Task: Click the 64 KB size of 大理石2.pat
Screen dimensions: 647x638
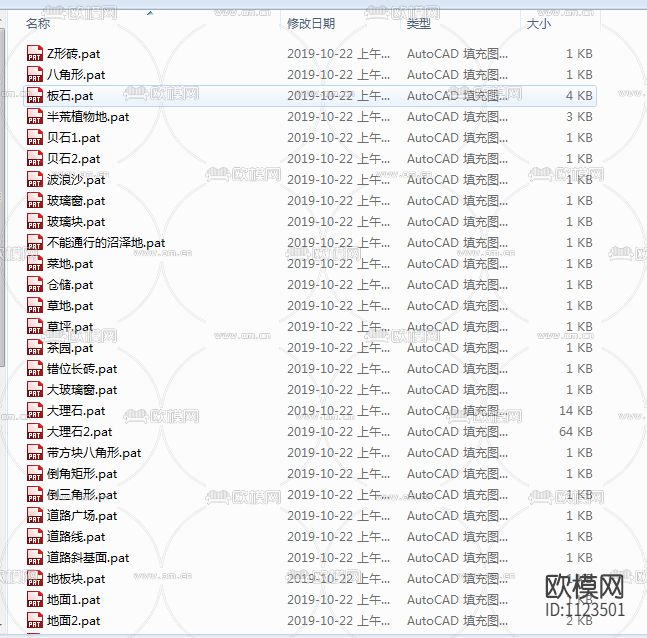Action: pos(576,432)
